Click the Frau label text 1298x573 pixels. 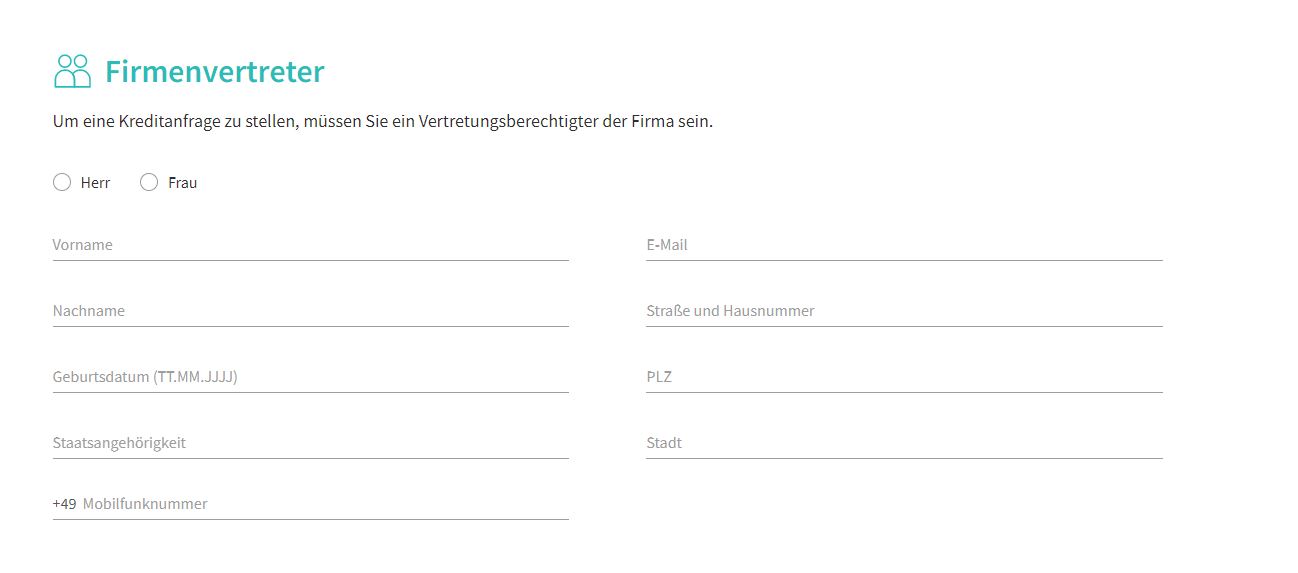coord(182,183)
